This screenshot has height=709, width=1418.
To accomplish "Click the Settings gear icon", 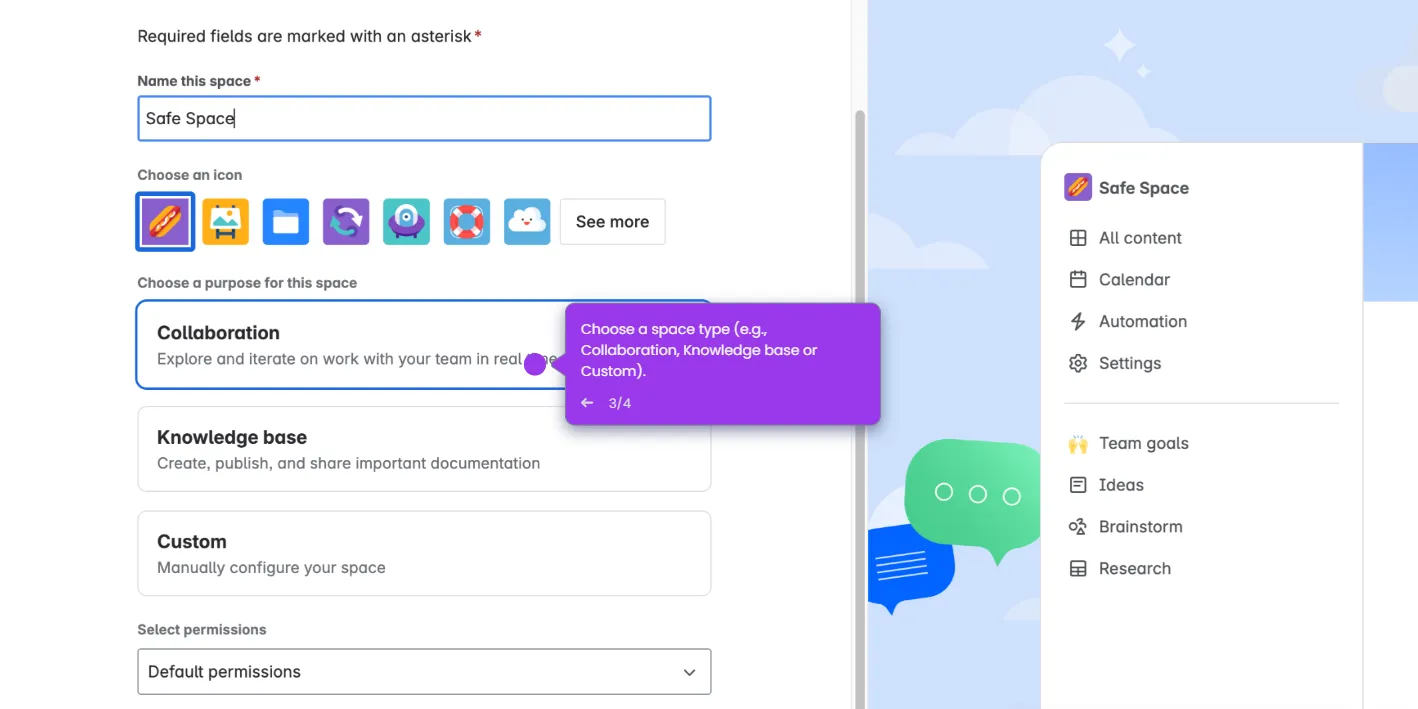I will (1078, 363).
